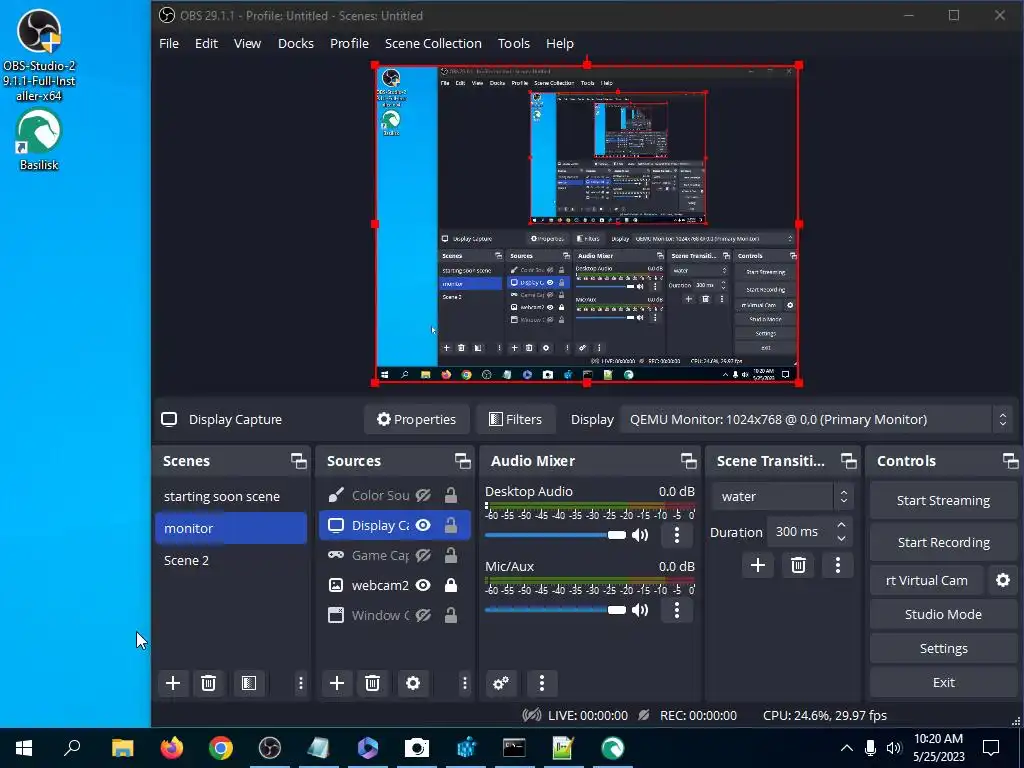1024x768 pixels.
Task: Click Start Recording button
Action: [x=943, y=542]
